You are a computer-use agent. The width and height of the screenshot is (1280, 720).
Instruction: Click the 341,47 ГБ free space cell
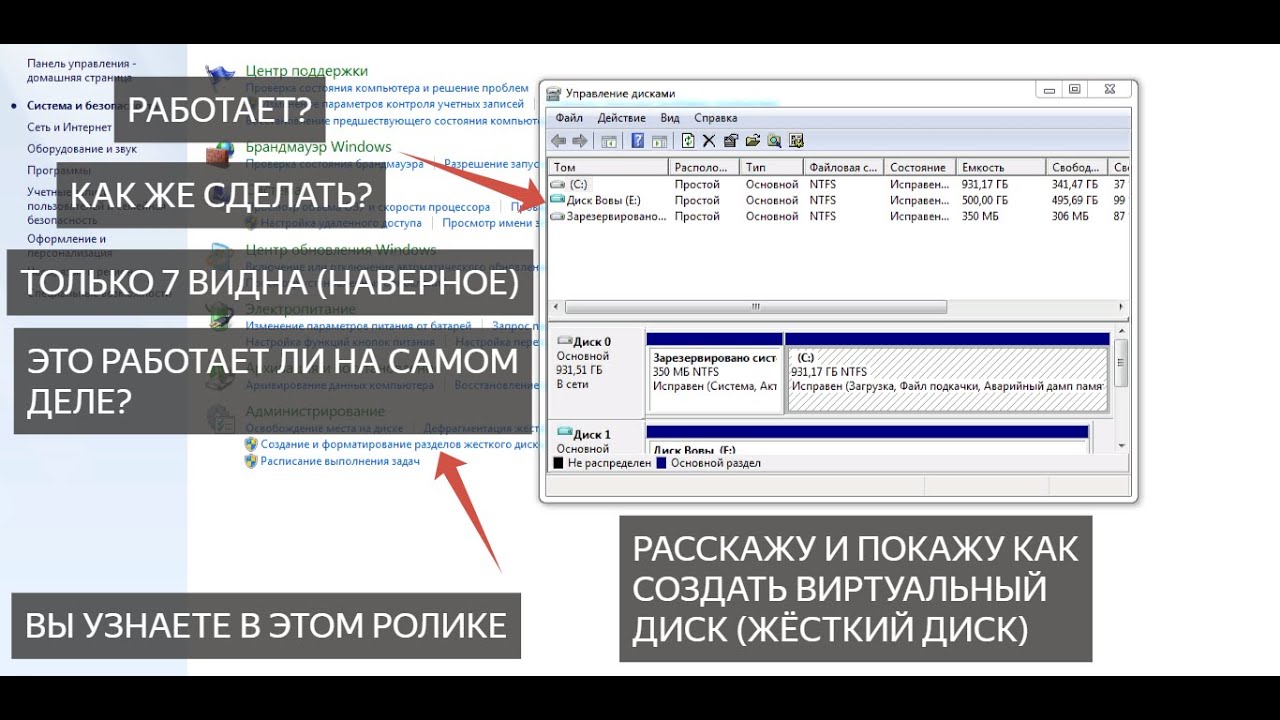(x=1075, y=185)
